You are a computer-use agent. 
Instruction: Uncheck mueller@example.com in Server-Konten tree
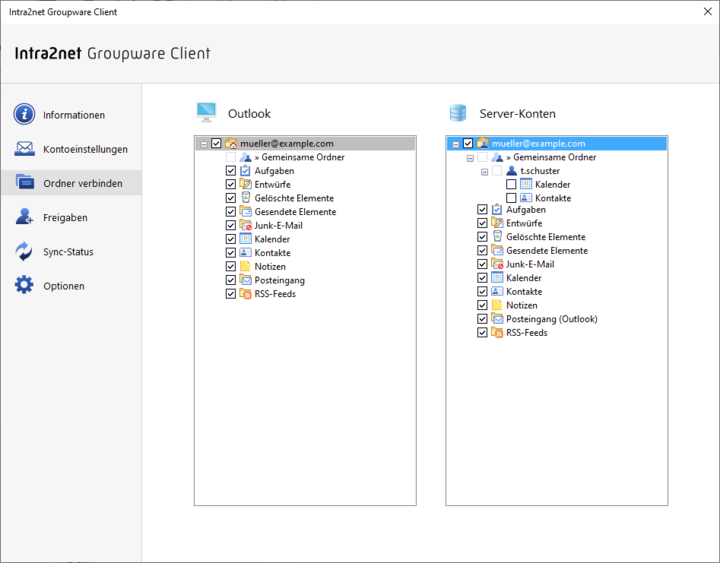point(468,143)
